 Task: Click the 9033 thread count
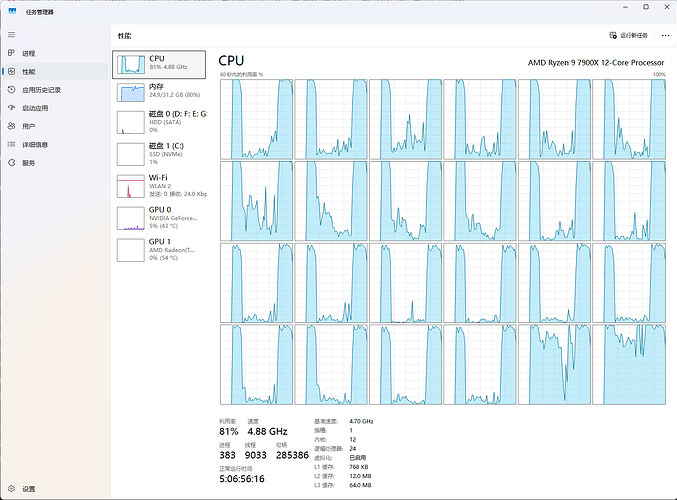(x=256, y=455)
